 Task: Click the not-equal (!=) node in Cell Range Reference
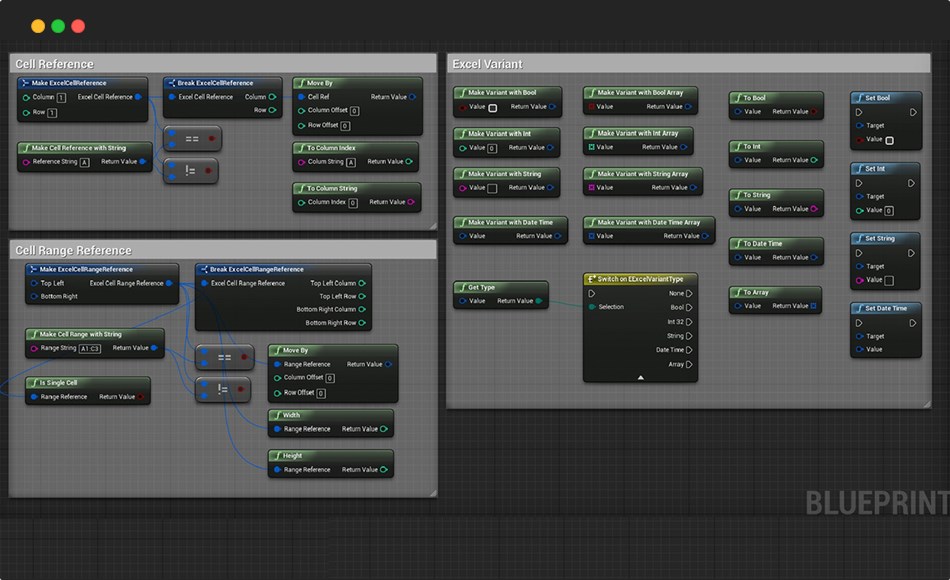click(x=223, y=389)
